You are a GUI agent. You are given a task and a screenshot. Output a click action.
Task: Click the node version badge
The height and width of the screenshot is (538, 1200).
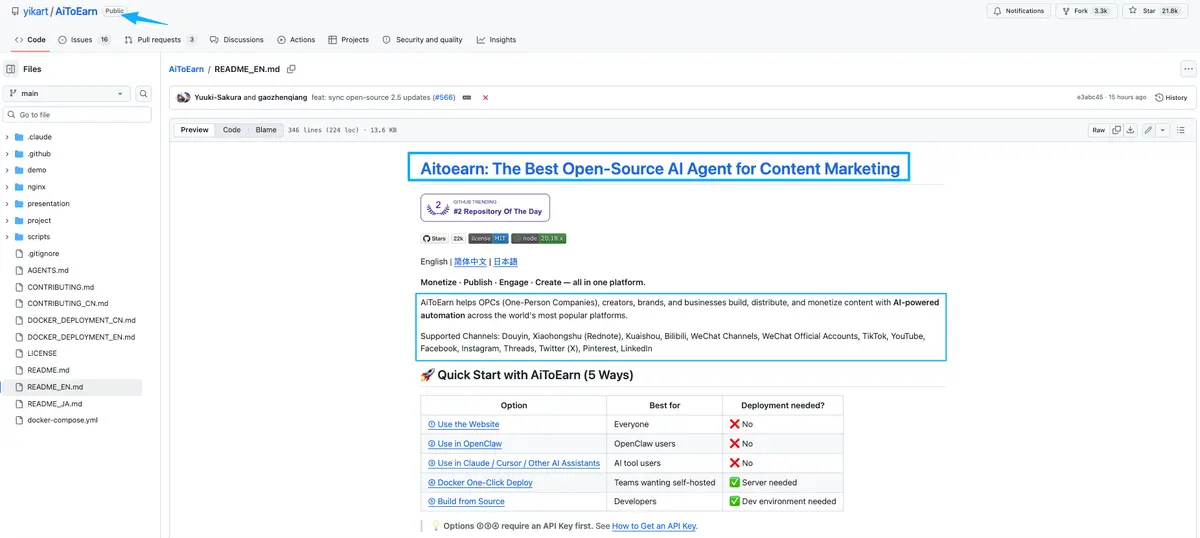coord(538,238)
